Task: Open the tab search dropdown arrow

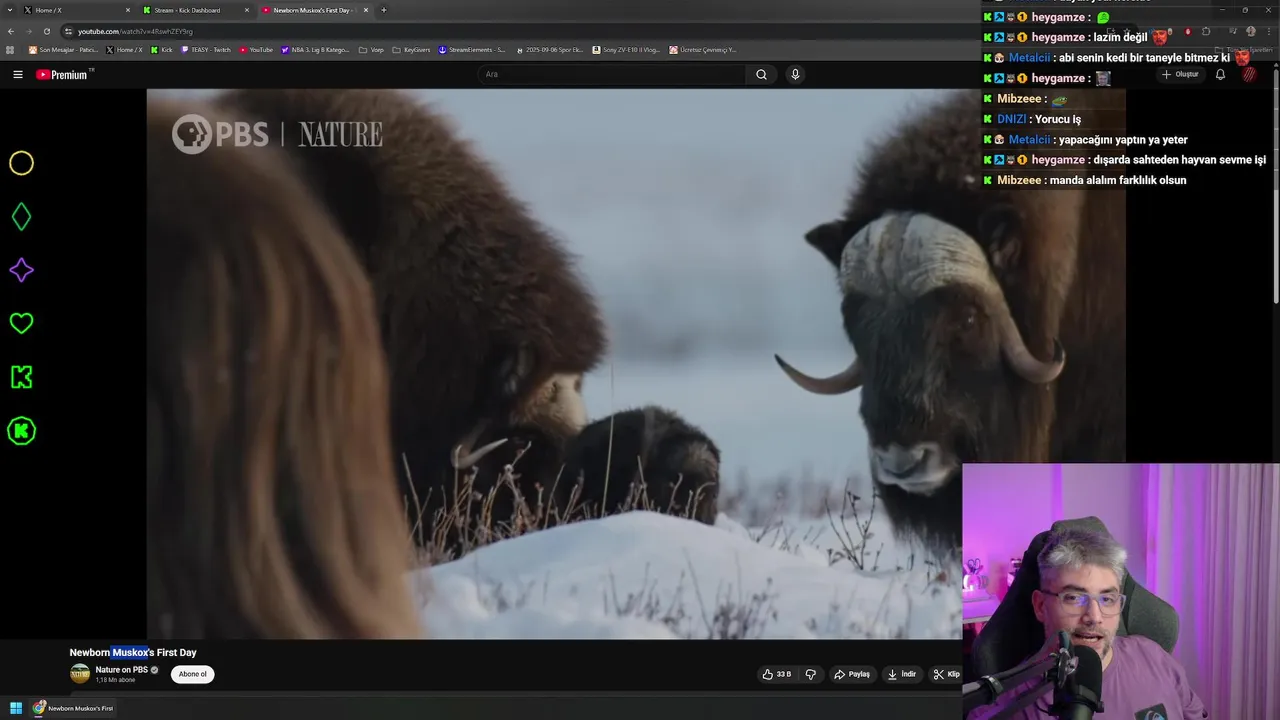Action: [8, 10]
